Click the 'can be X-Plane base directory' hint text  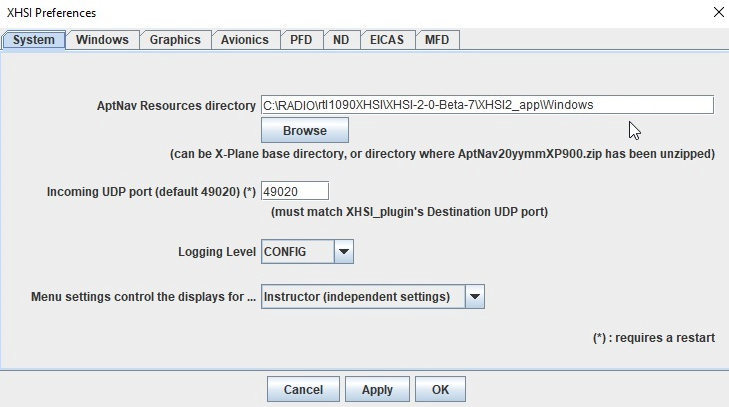click(x=442, y=154)
